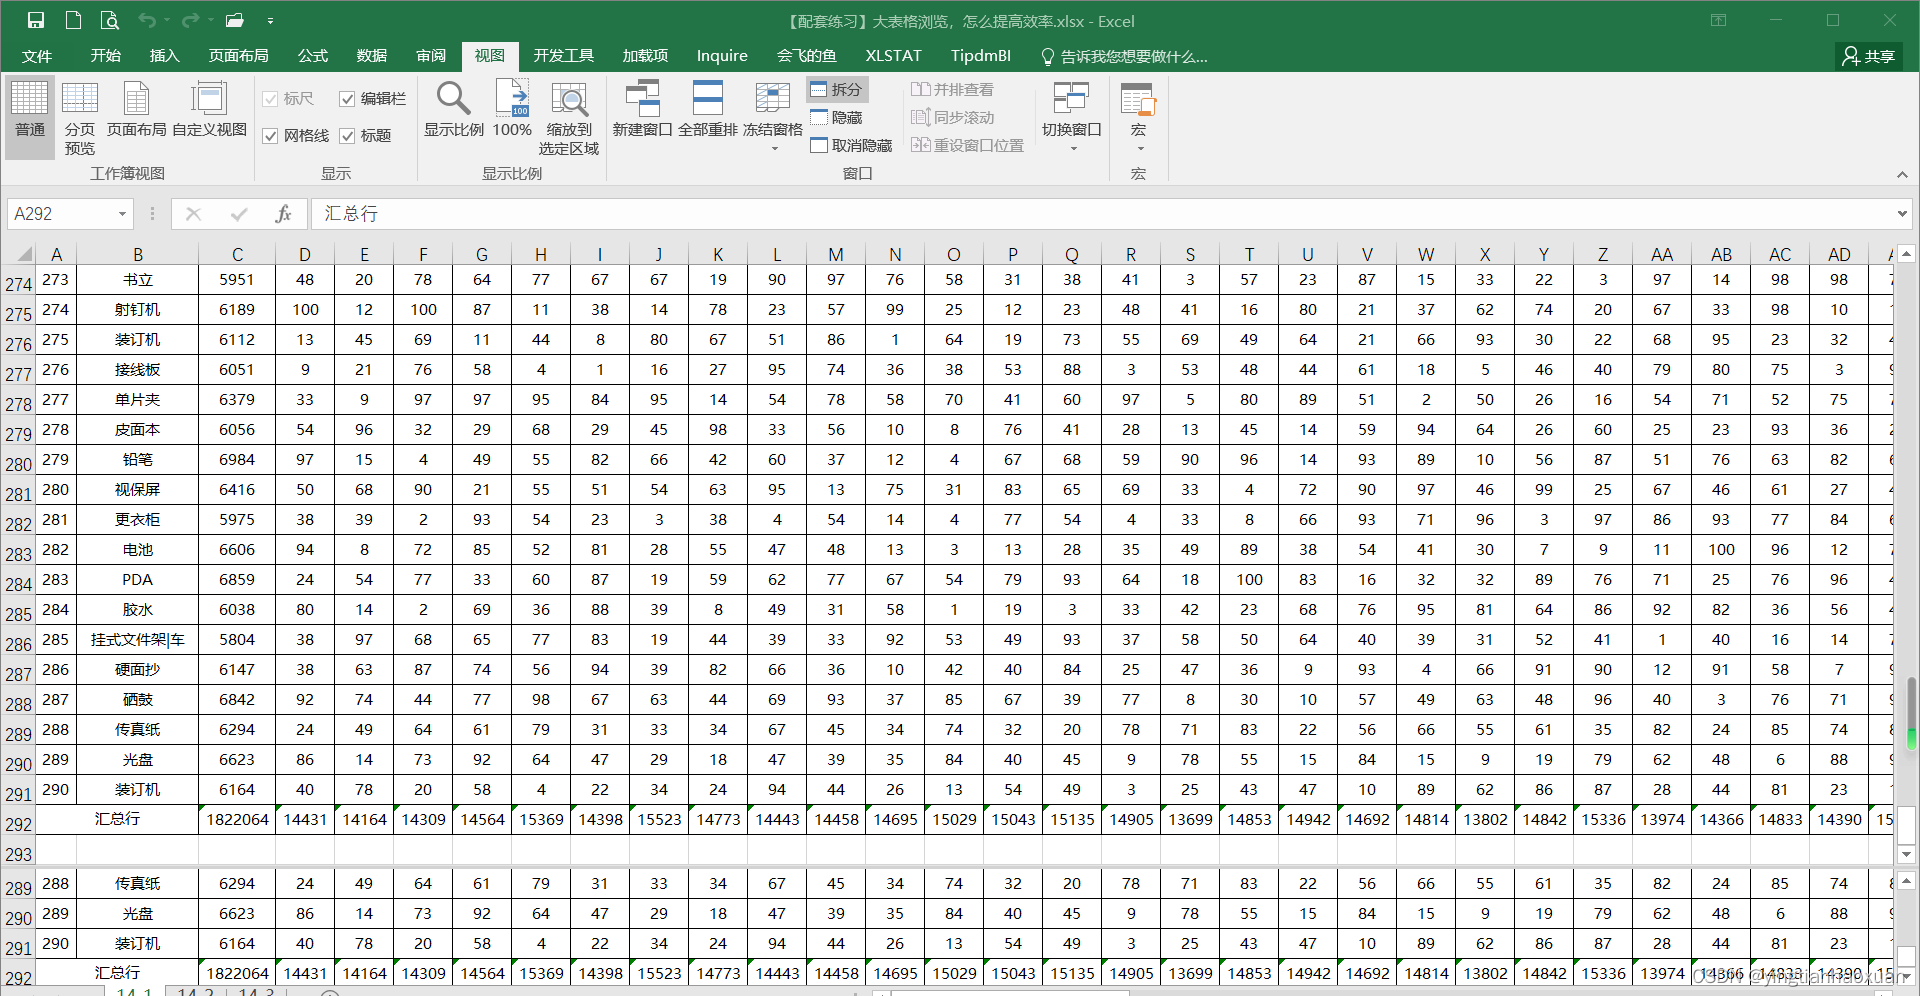This screenshot has width=1920, height=996.
Task: Open 自定义视图 custom views
Action: pyautogui.click(x=209, y=110)
